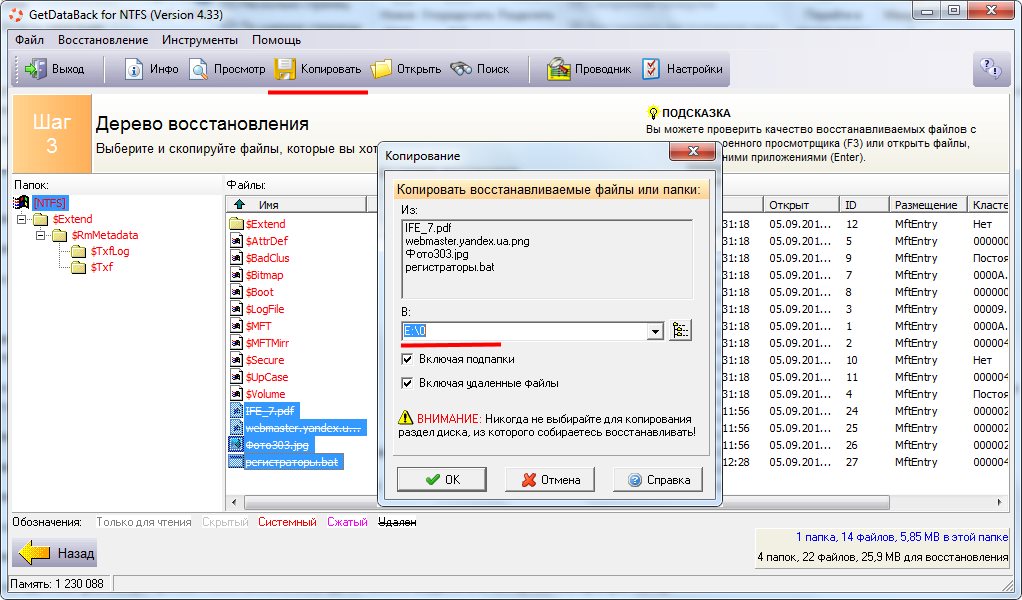Click the $Volume file icon
1022x600 pixels.
click(236, 393)
